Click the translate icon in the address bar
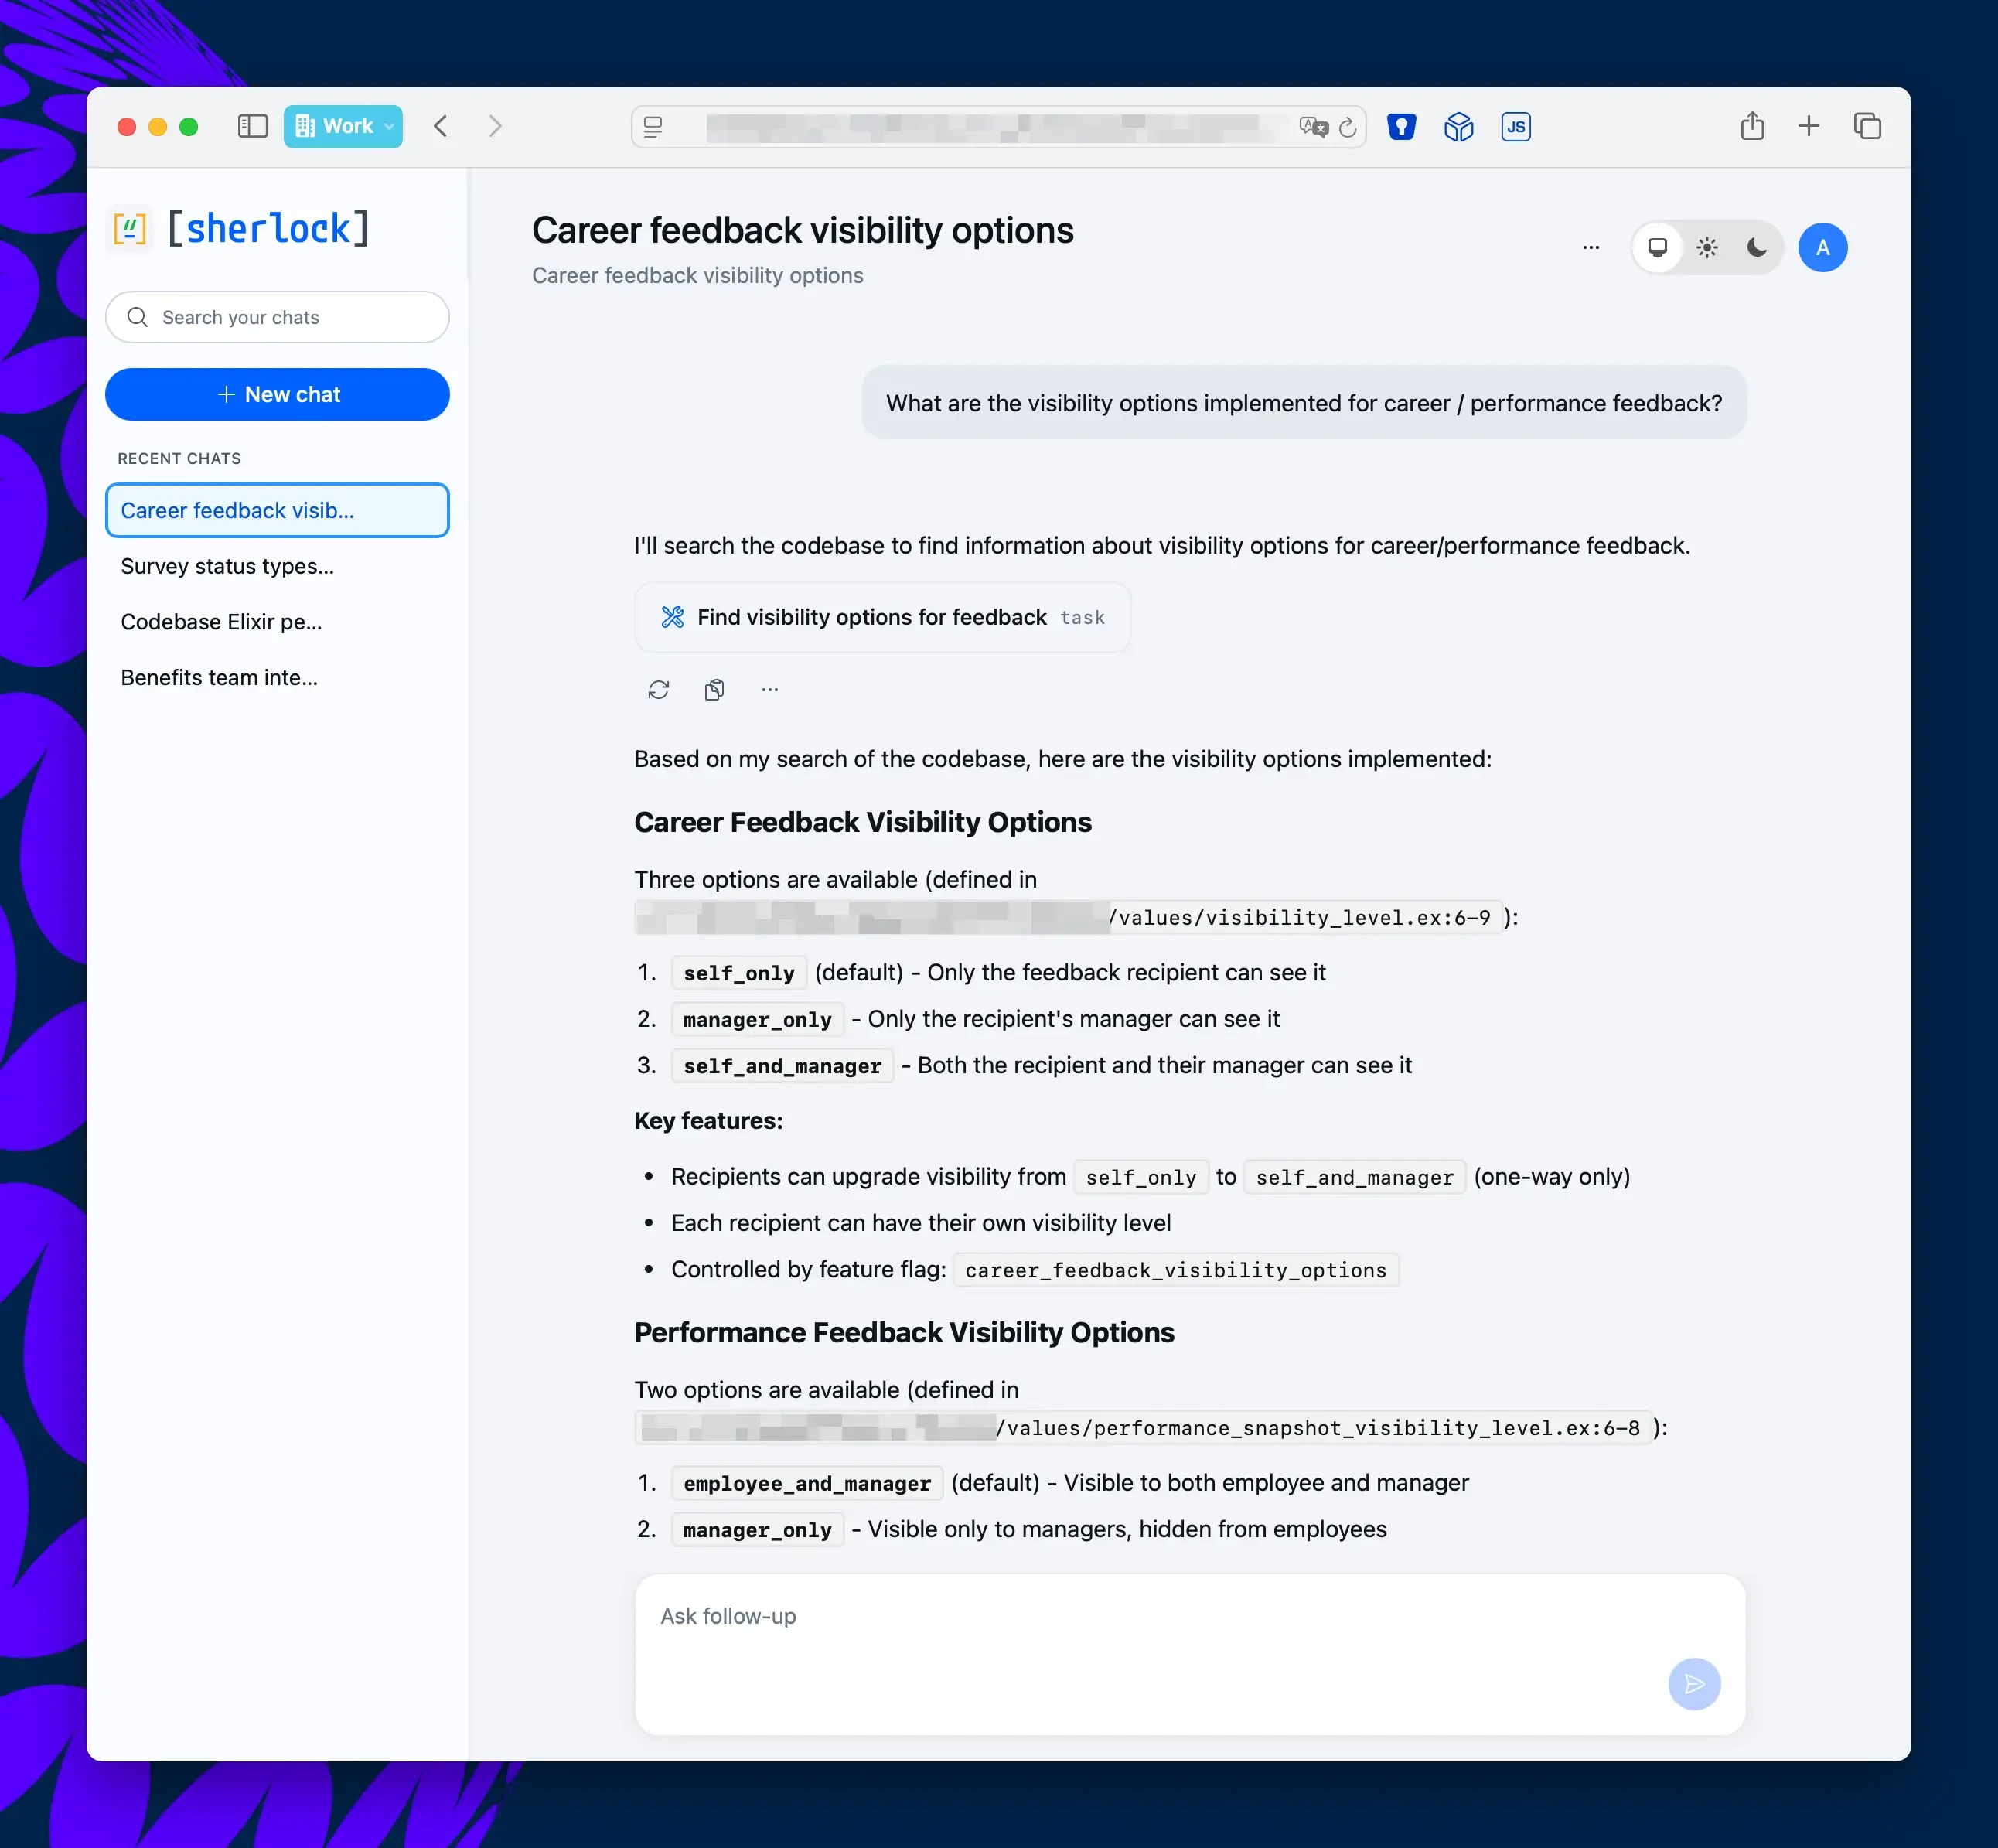This screenshot has height=1848, width=1998. 1315,127
